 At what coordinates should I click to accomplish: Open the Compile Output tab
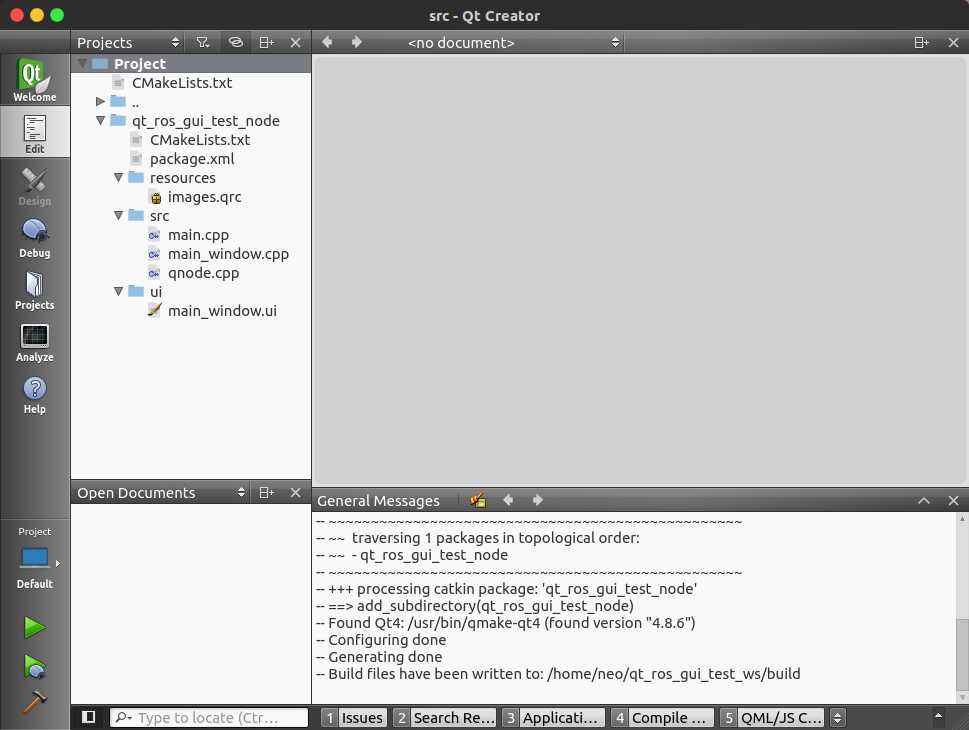[662, 717]
